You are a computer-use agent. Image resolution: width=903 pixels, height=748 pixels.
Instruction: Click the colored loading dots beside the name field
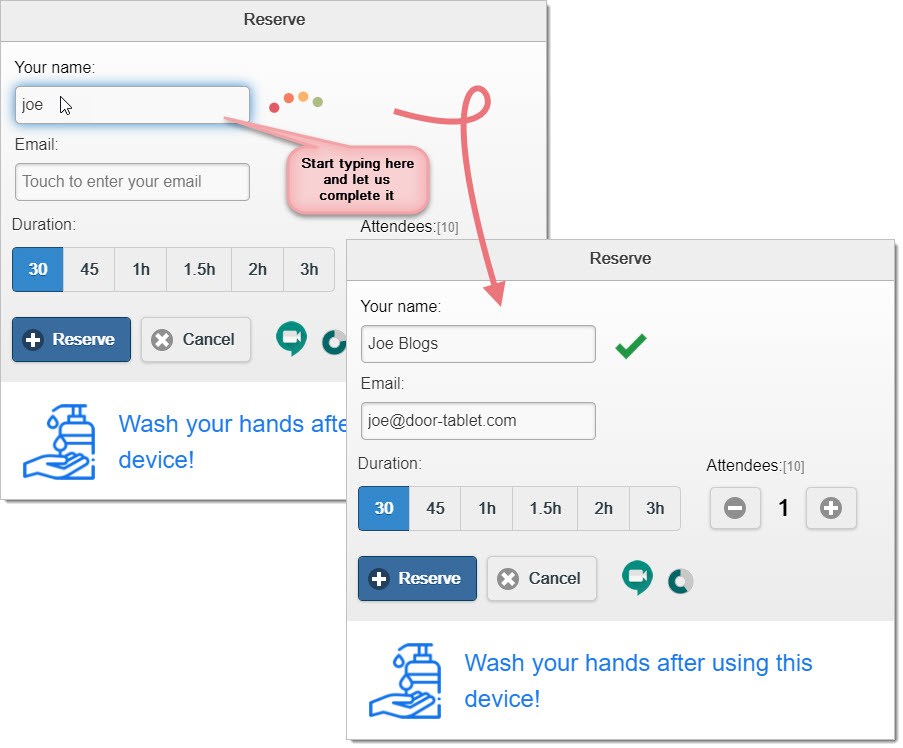pos(296,101)
